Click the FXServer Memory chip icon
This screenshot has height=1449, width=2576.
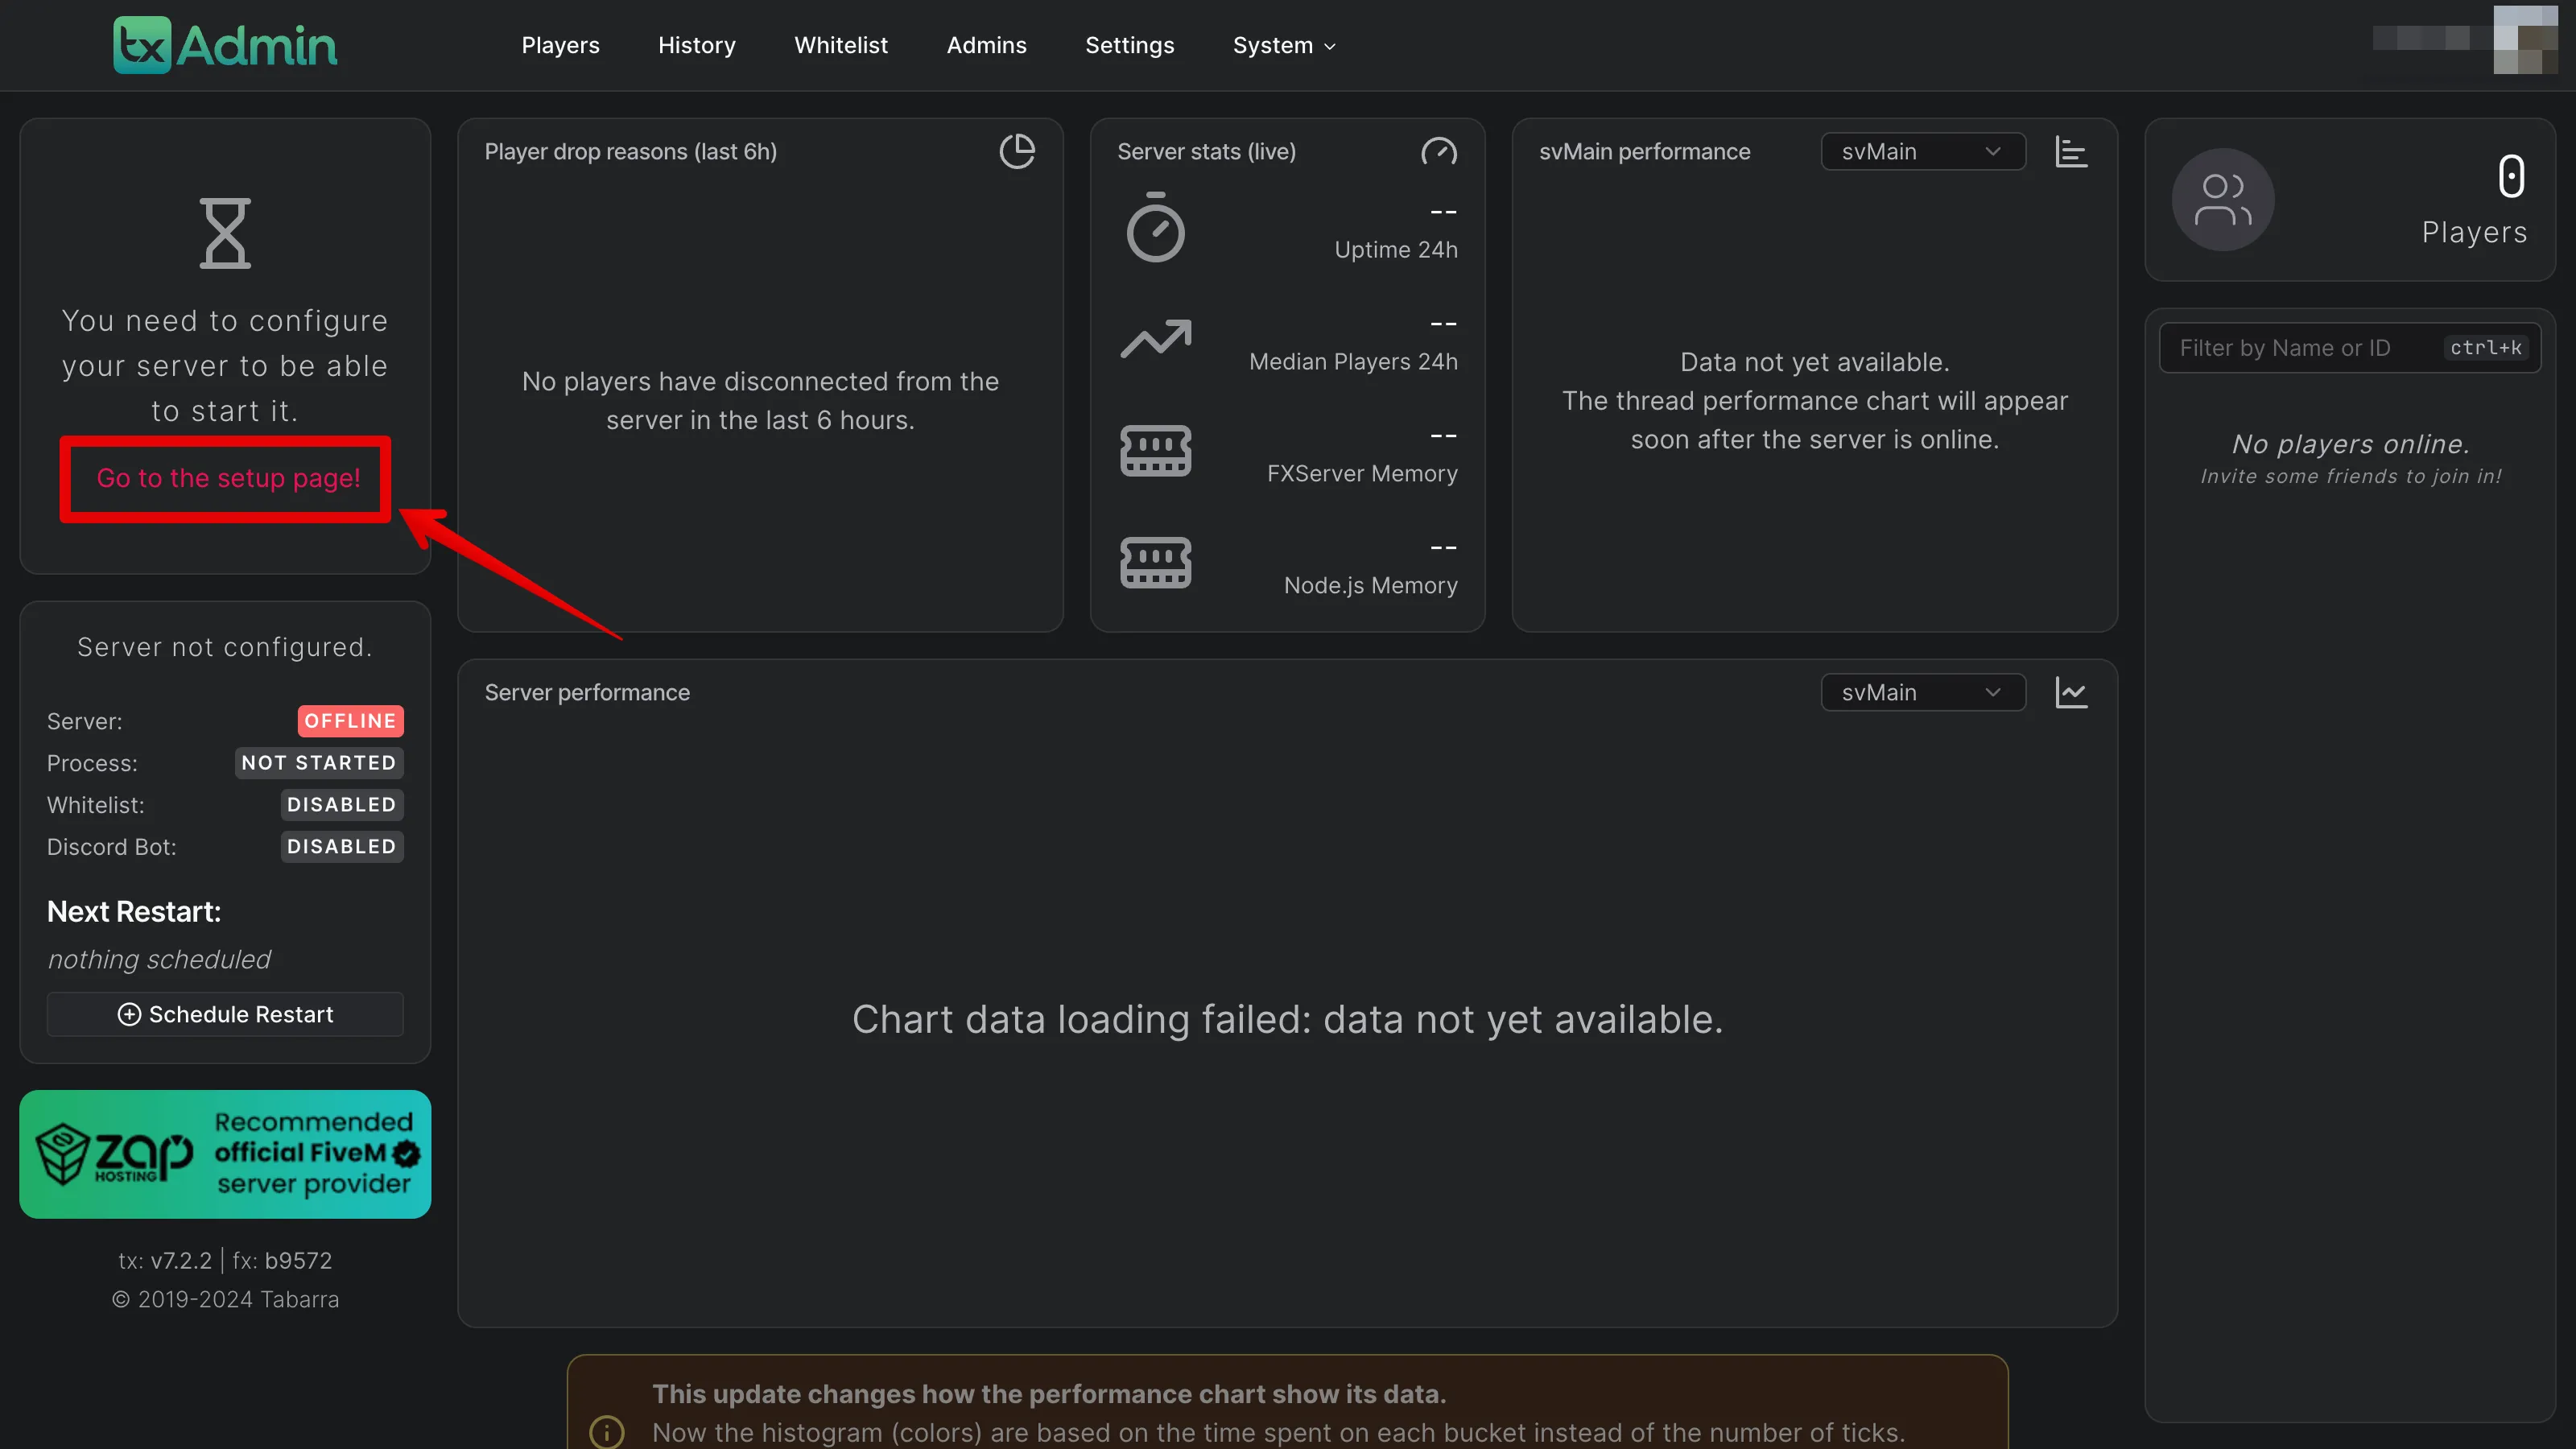coord(1154,448)
